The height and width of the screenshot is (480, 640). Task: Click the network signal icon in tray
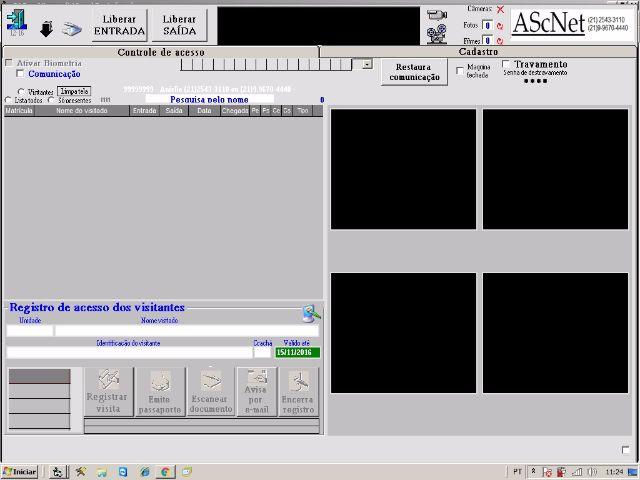pyautogui.click(x=578, y=472)
